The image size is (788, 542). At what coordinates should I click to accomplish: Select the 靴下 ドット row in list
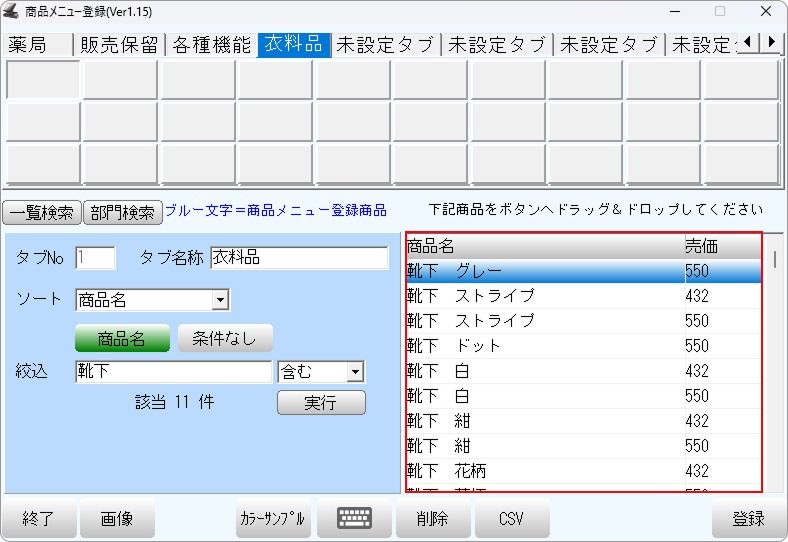pyautogui.click(x=545, y=346)
